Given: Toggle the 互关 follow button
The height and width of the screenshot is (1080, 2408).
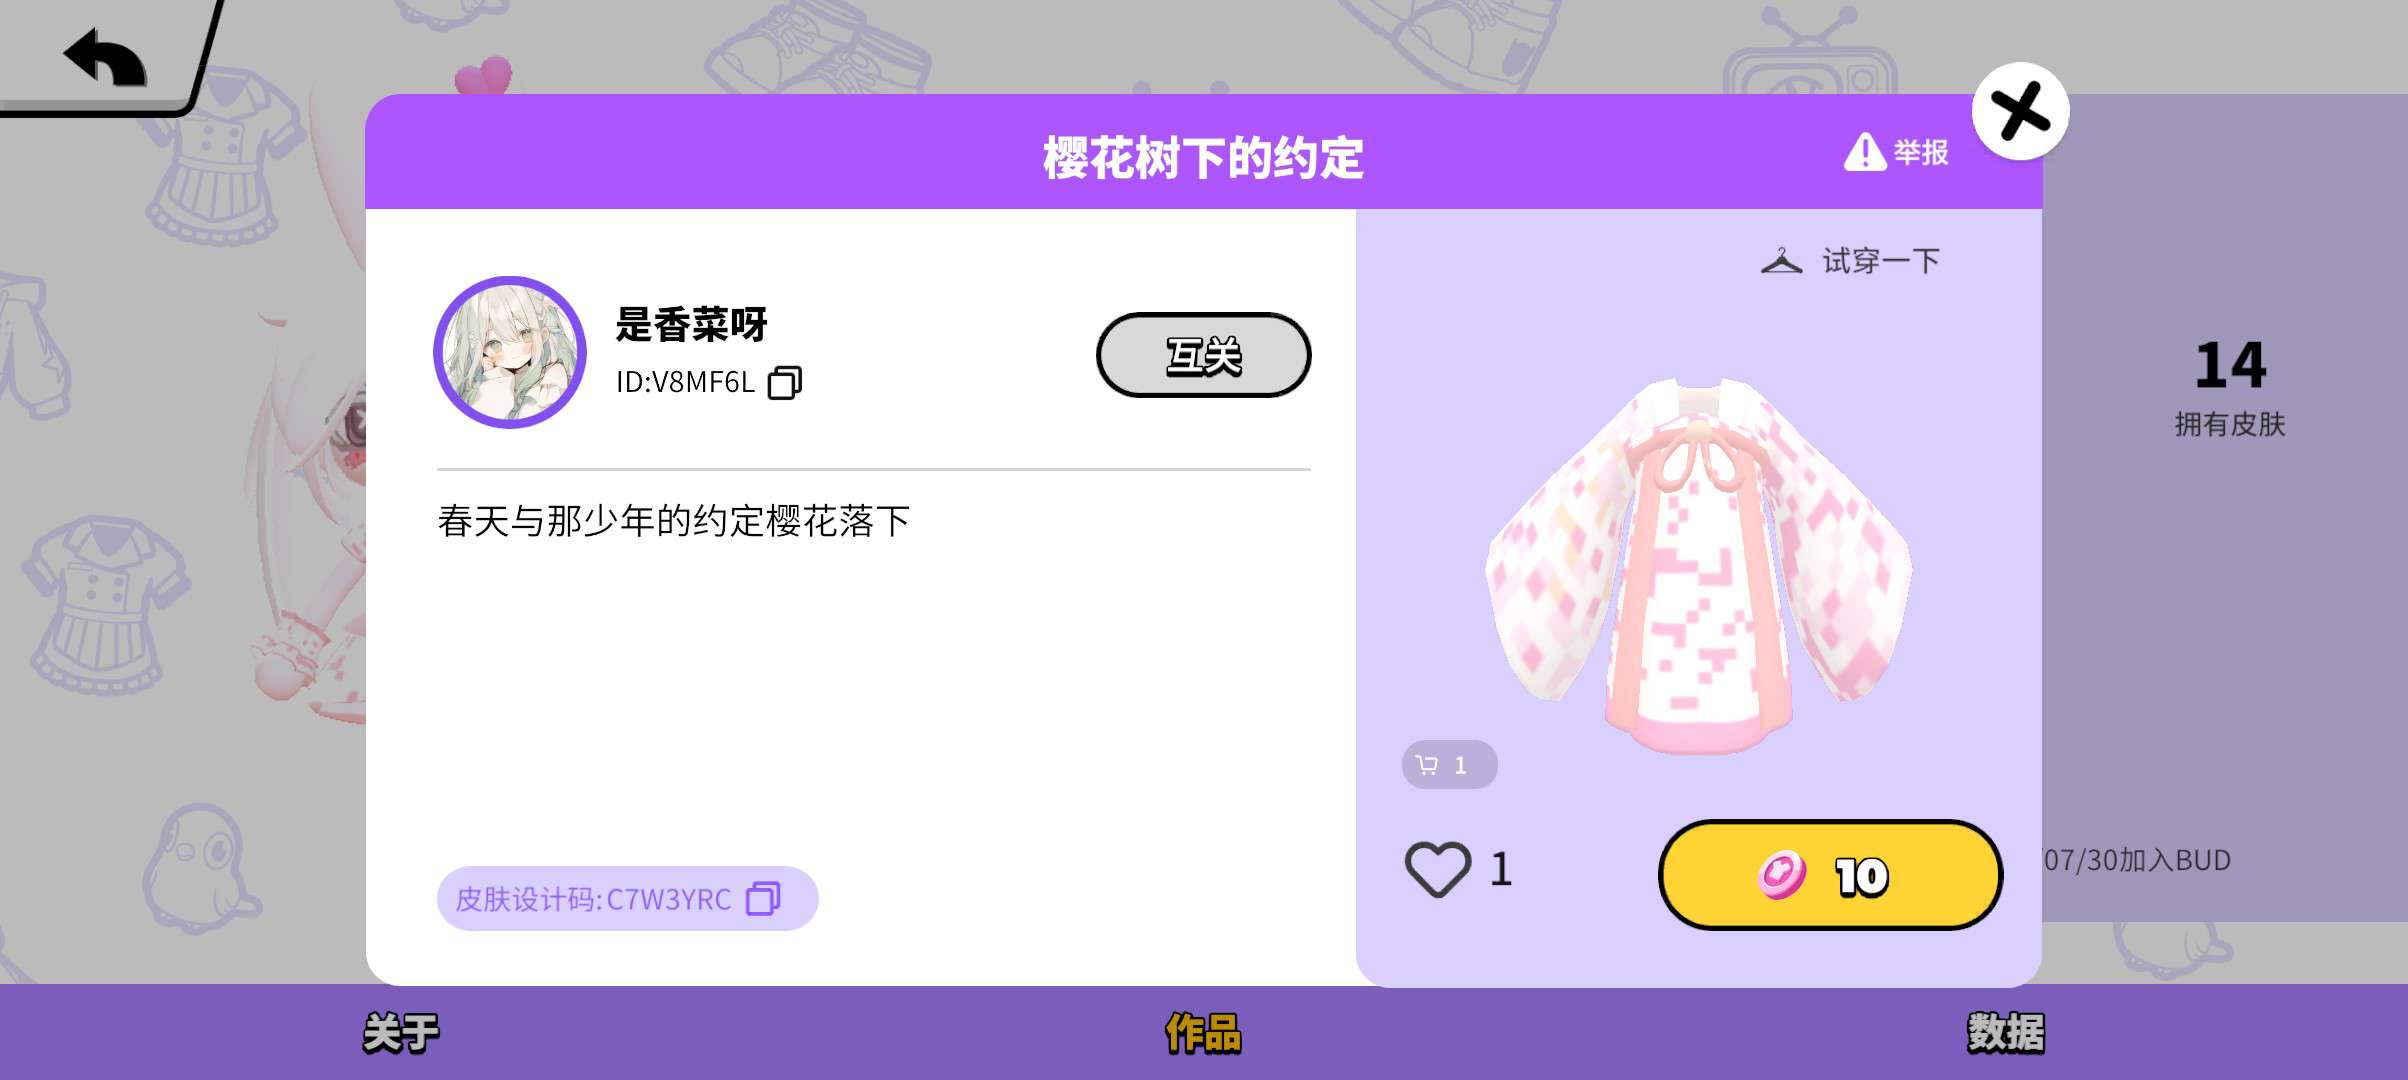Looking at the screenshot, I should (x=1203, y=355).
